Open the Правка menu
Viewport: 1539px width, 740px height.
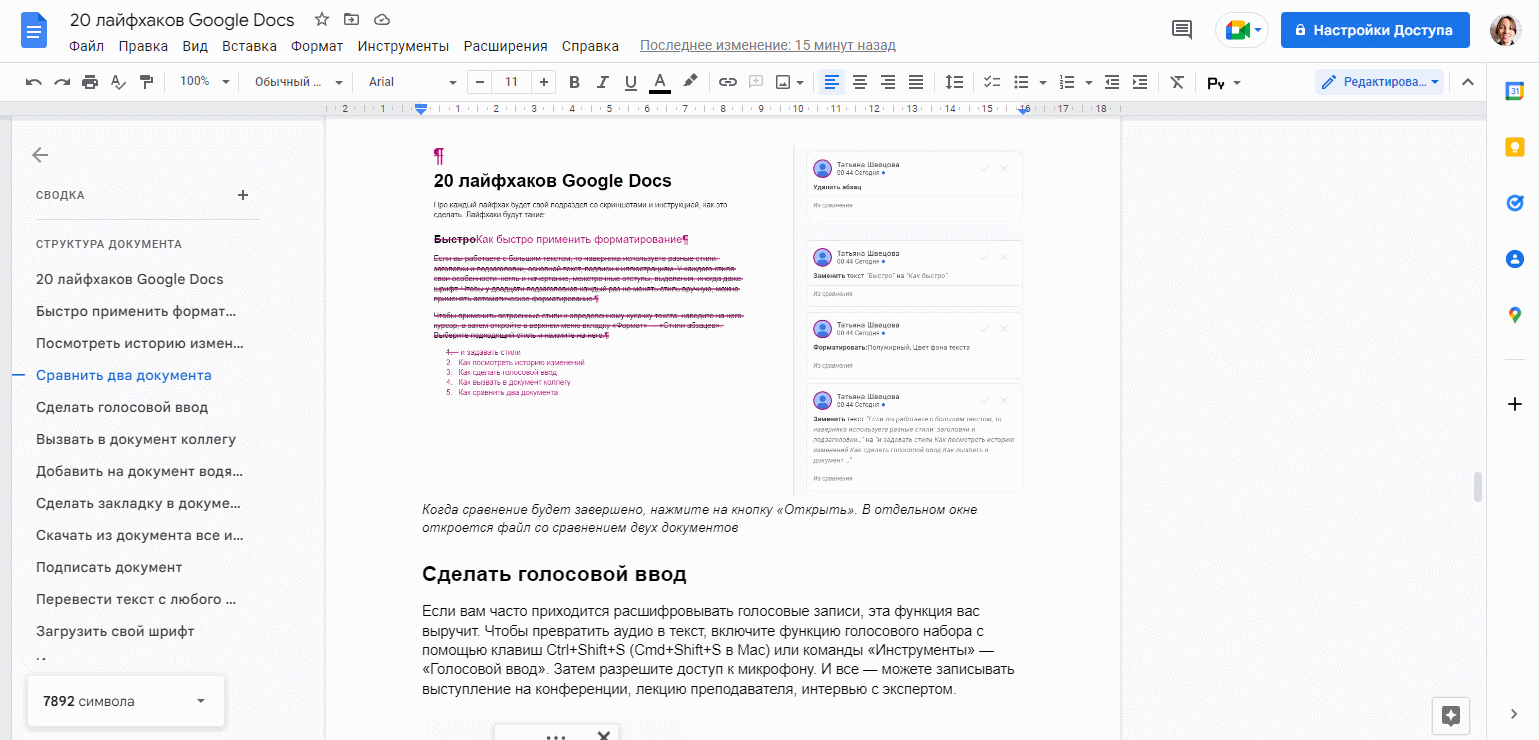tap(143, 46)
